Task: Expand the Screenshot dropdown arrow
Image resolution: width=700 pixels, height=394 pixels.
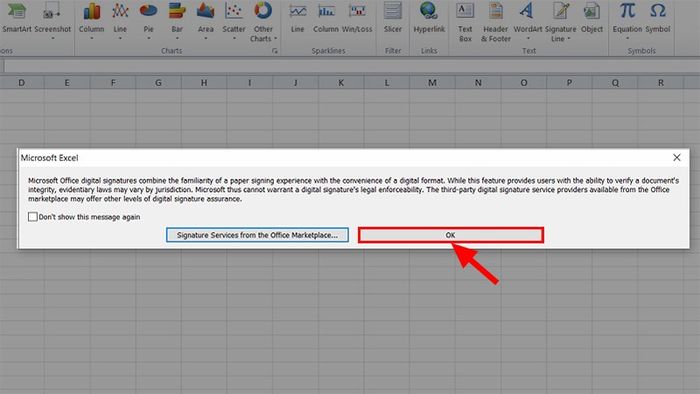Action: pos(53,39)
